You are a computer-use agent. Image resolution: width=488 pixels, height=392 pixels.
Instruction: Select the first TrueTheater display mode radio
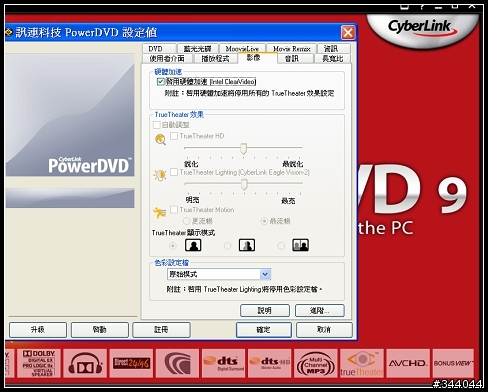173,246
